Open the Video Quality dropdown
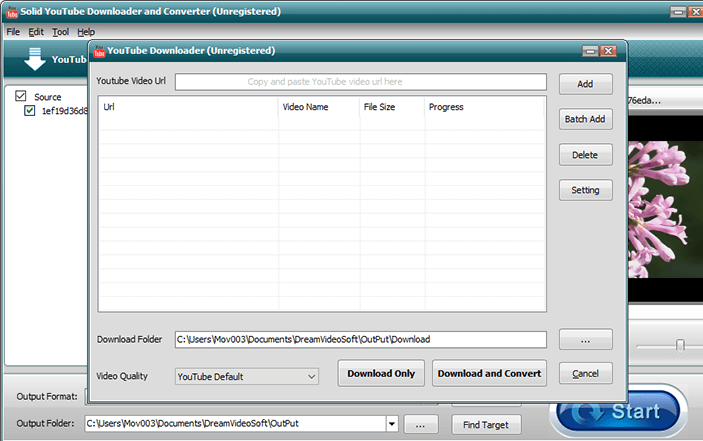The image size is (703, 441). [x=247, y=376]
